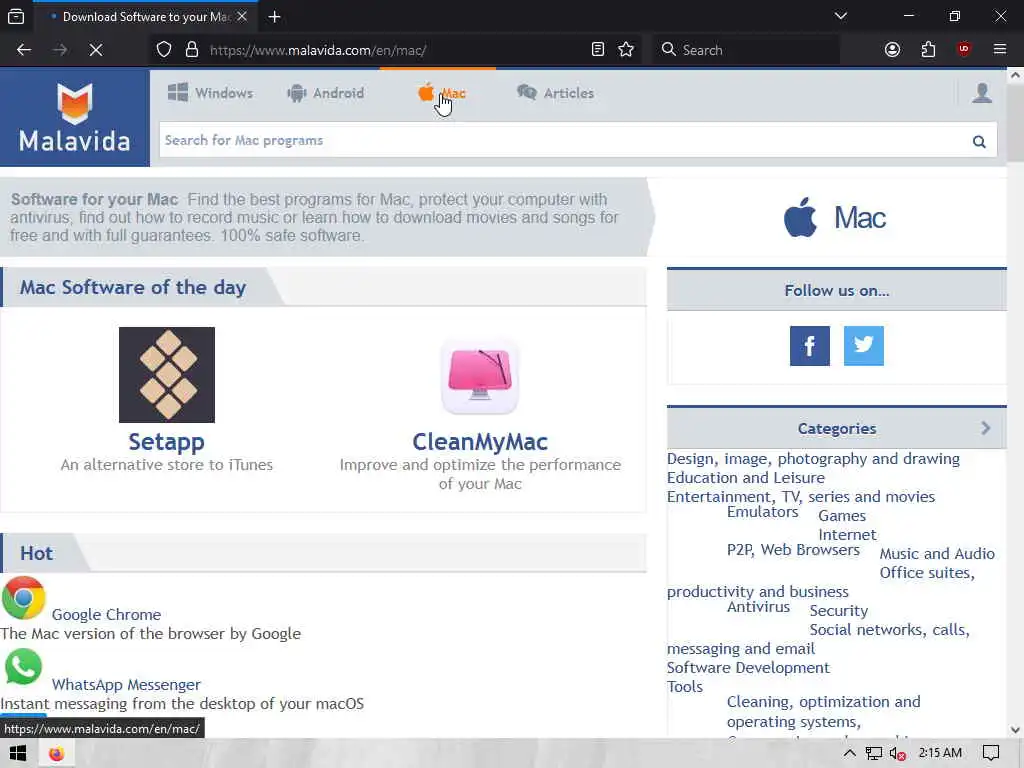This screenshot has width=1024, height=768.
Task: Click the page vertical scrollbar
Action: click(1015, 121)
